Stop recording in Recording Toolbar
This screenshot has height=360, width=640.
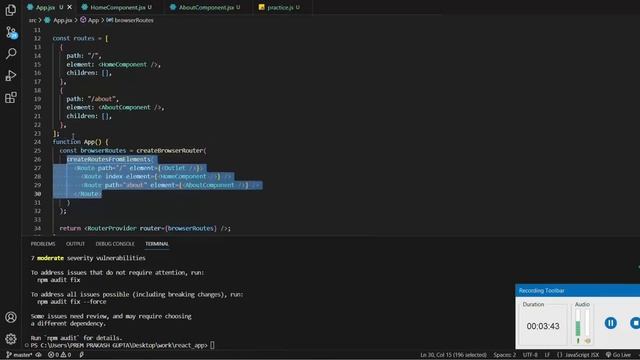pos(635,323)
